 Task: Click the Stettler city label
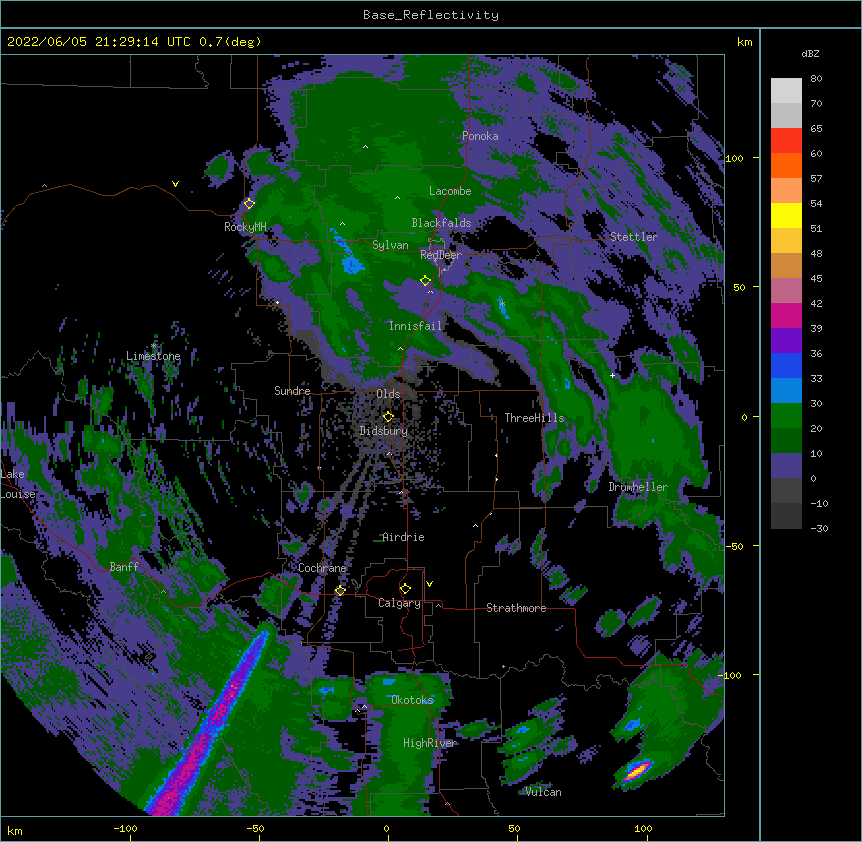tap(633, 237)
